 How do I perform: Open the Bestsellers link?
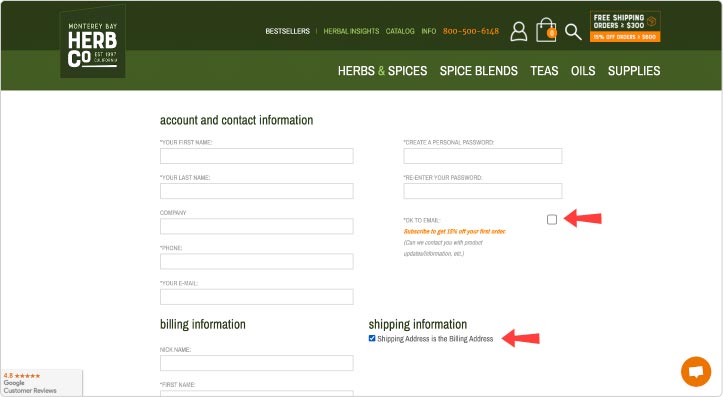pyautogui.click(x=288, y=31)
